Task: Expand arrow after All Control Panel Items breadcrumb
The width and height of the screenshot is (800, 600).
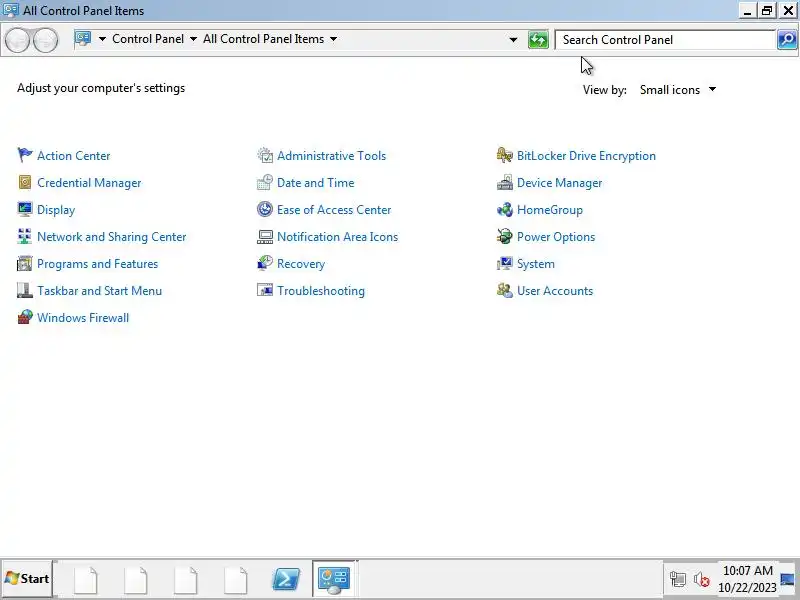Action: click(333, 39)
